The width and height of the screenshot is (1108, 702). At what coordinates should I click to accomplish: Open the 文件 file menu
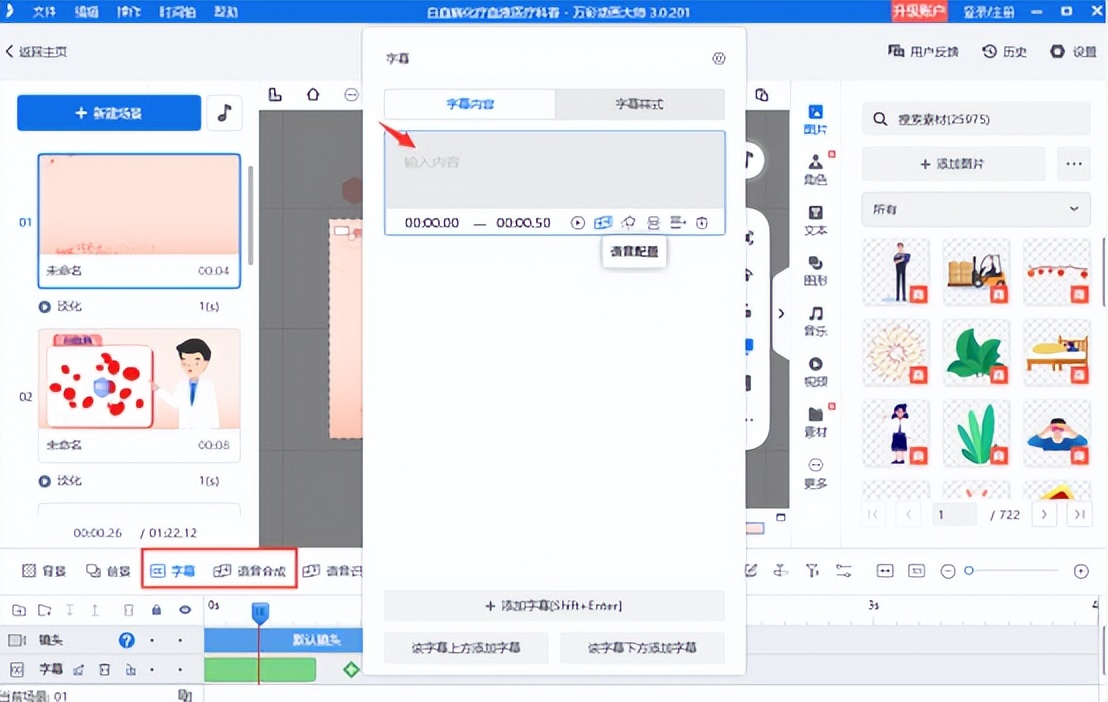point(42,13)
